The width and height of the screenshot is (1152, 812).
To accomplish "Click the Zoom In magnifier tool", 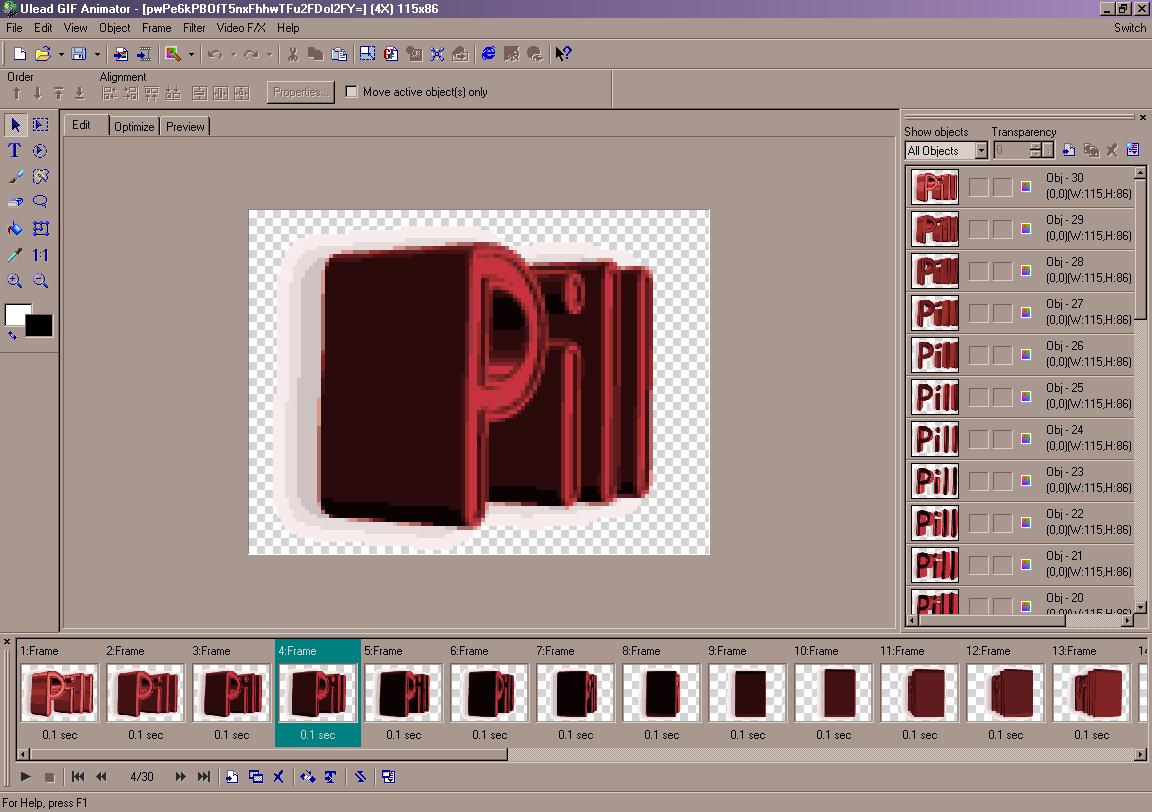I will [x=15, y=282].
